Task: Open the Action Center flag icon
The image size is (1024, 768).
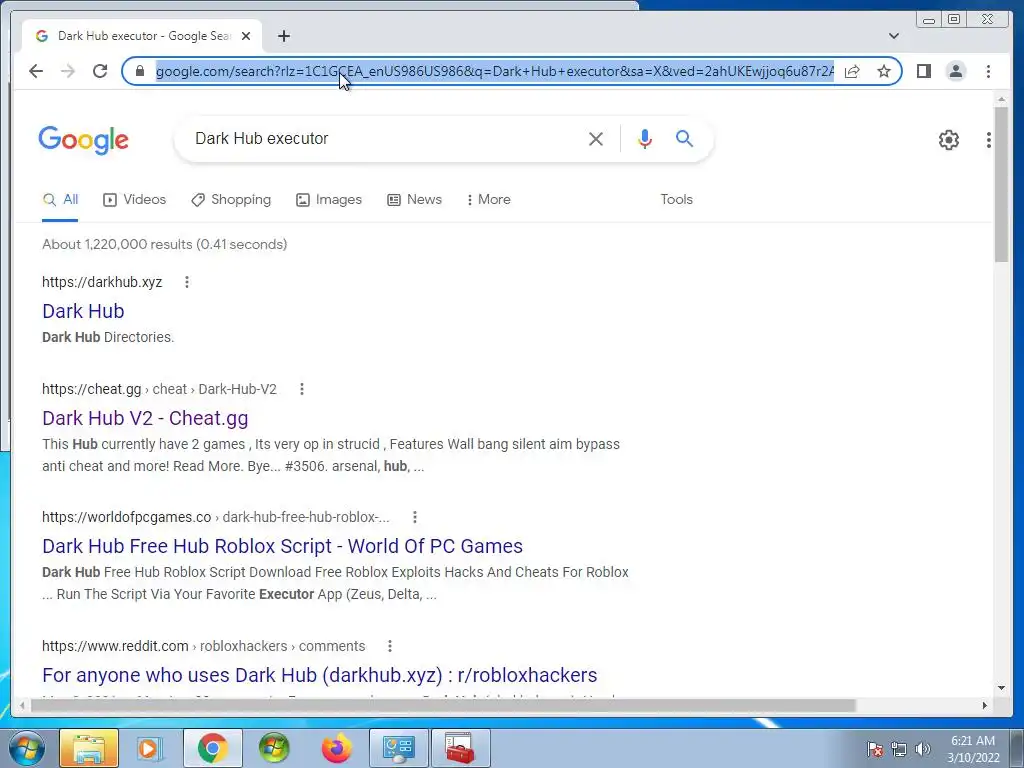Action: click(875, 749)
